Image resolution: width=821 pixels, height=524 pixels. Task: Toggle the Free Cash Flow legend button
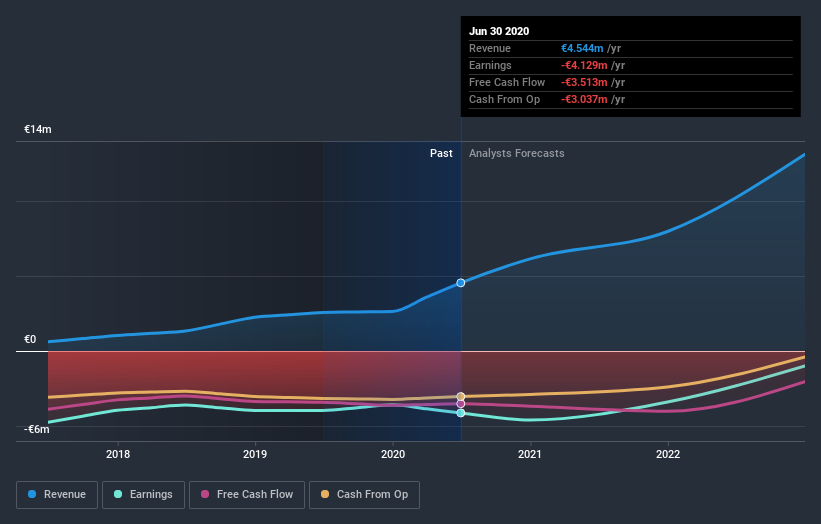tap(247, 495)
